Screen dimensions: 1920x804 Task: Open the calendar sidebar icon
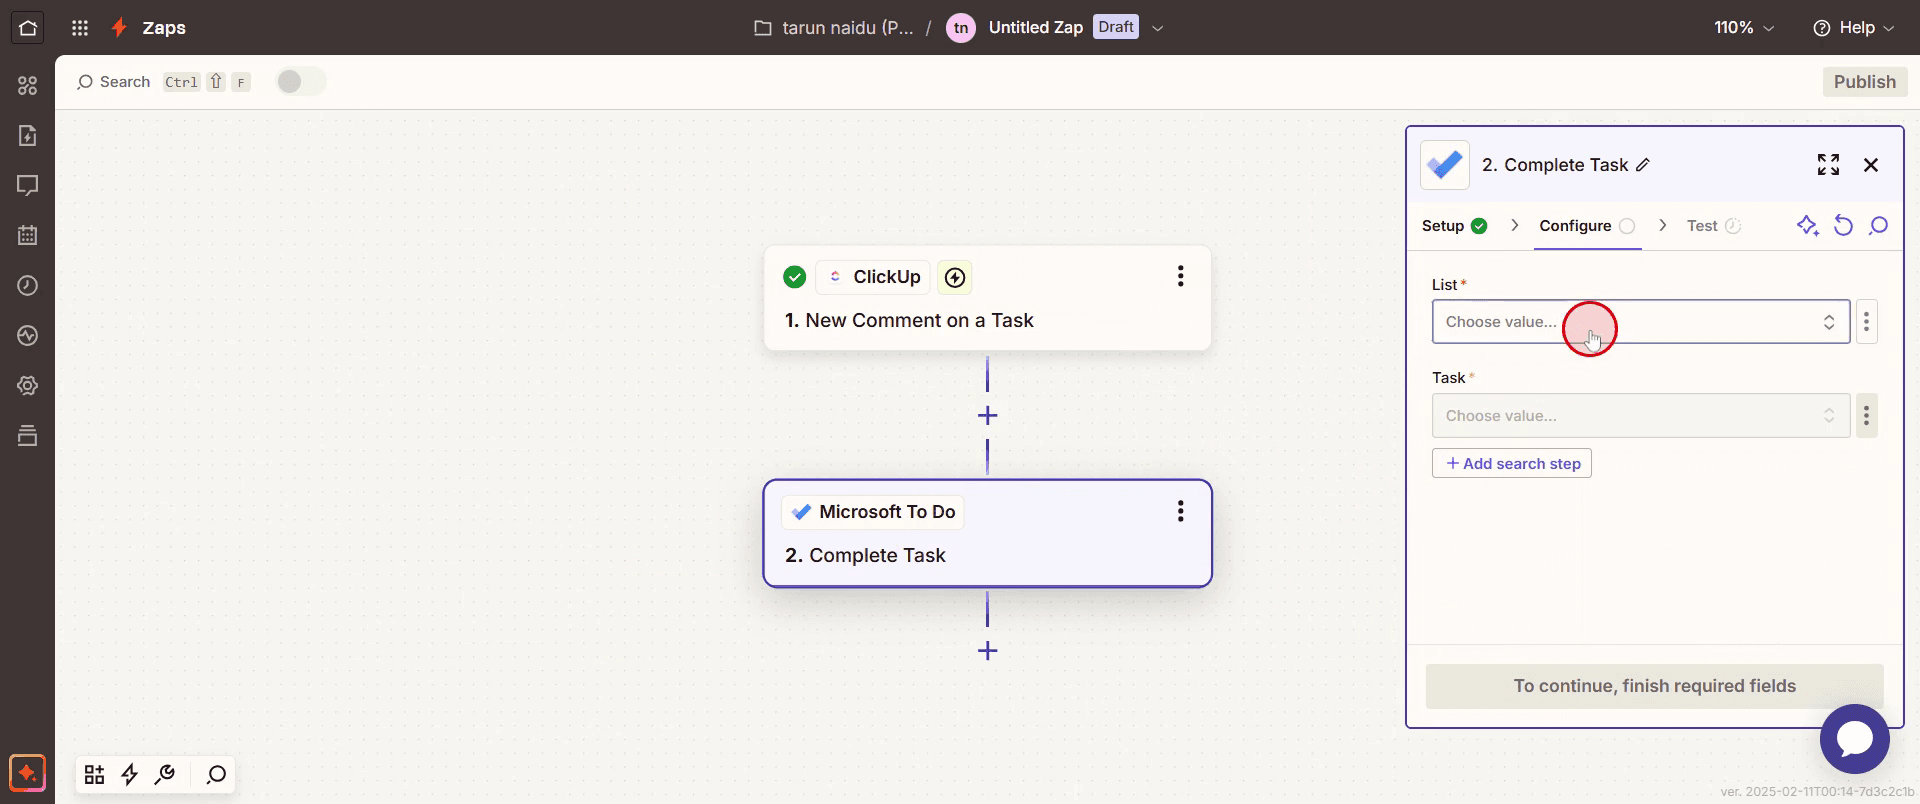click(x=28, y=236)
